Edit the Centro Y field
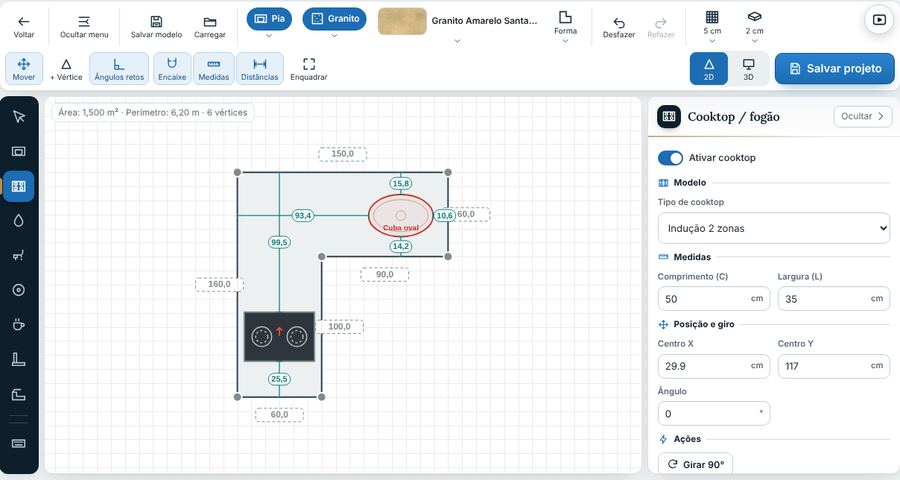The height and width of the screenshot is (480, 900). pyautogui.click(x=833, y=366)
